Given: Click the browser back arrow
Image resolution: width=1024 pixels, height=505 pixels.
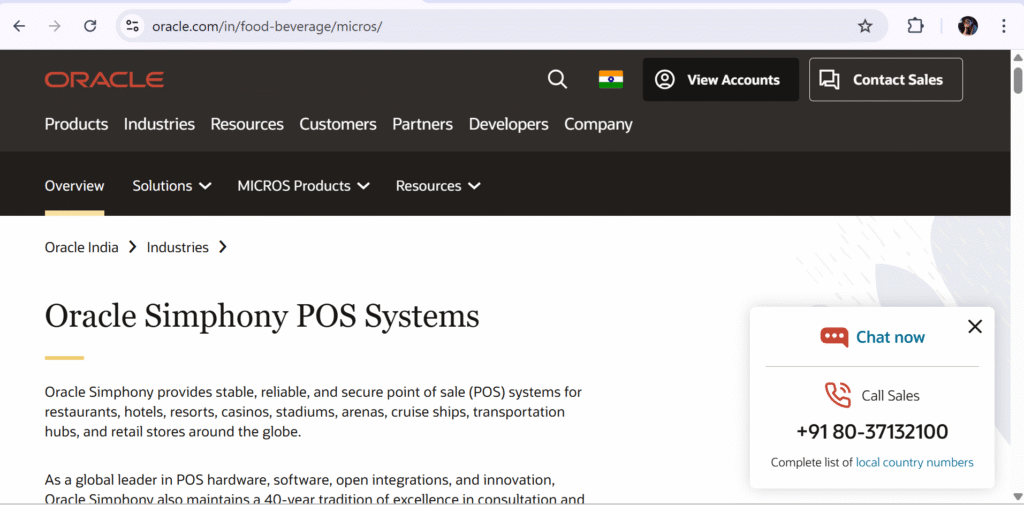Looking at the screenshot, I should 20,26.
